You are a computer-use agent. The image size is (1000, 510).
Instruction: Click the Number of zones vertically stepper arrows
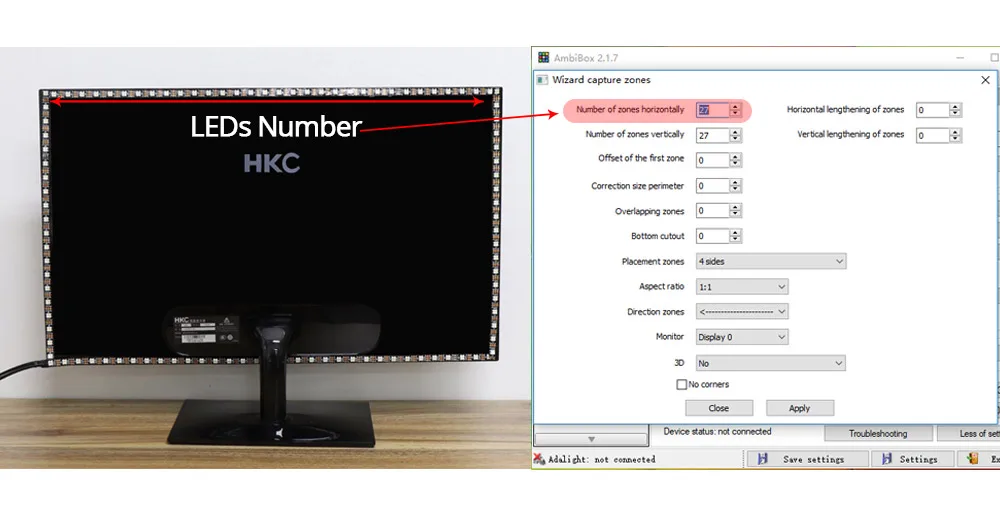coord(736,135)
